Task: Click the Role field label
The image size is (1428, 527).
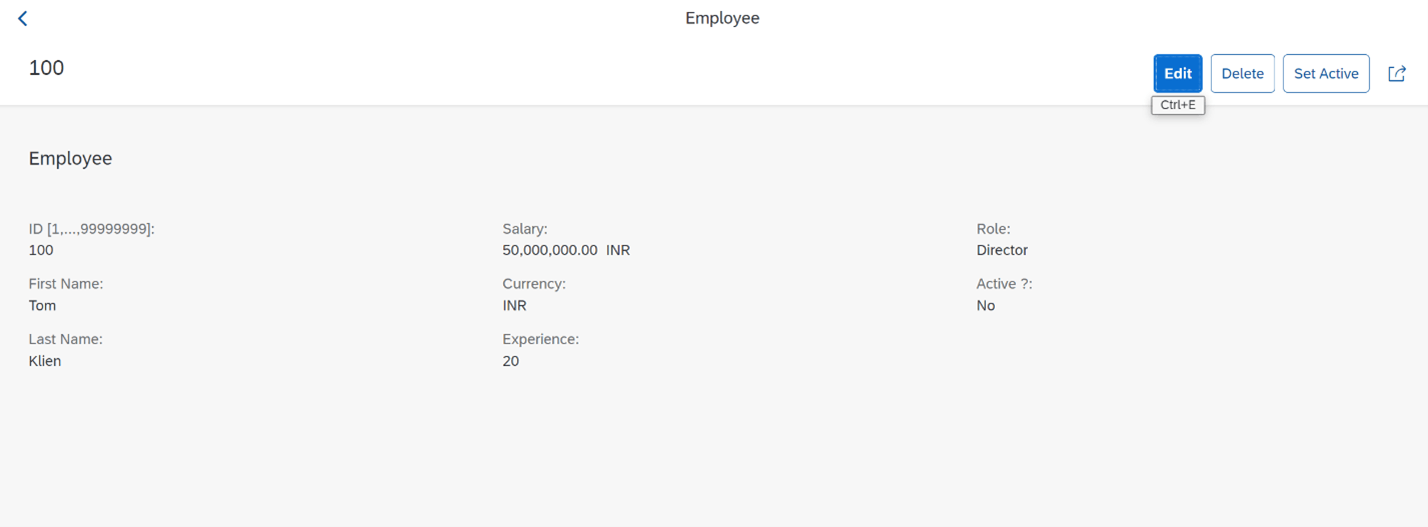Action: coord(993,229)
